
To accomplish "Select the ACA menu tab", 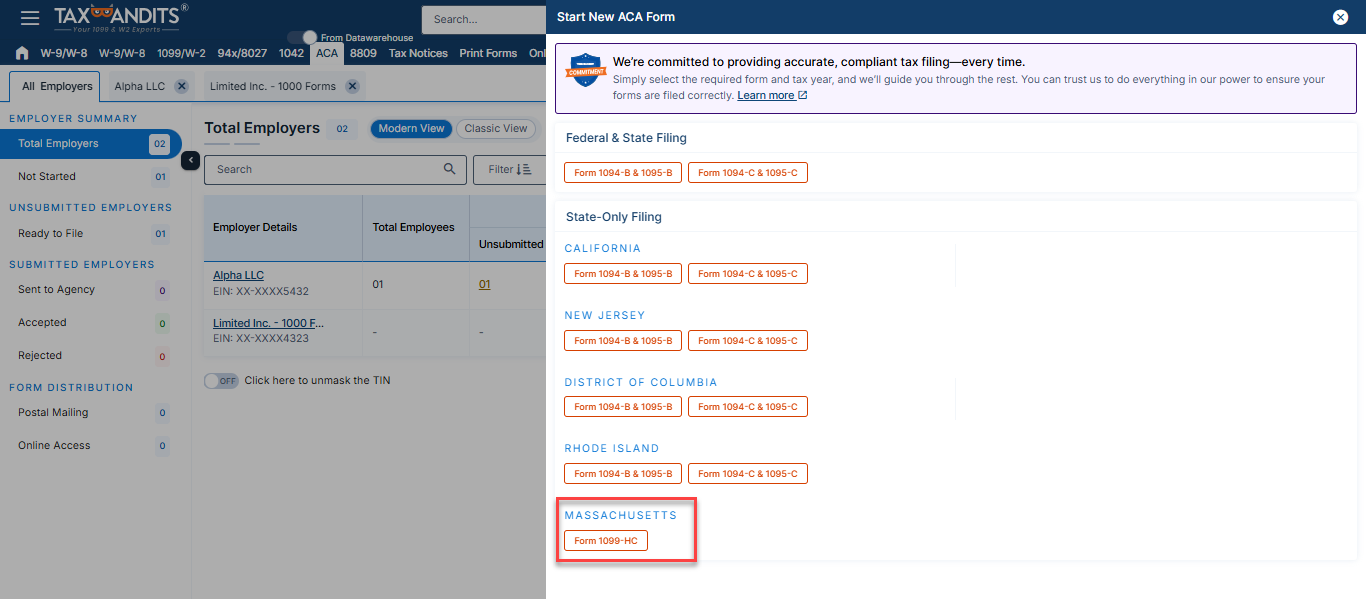I will click(327, 54).
